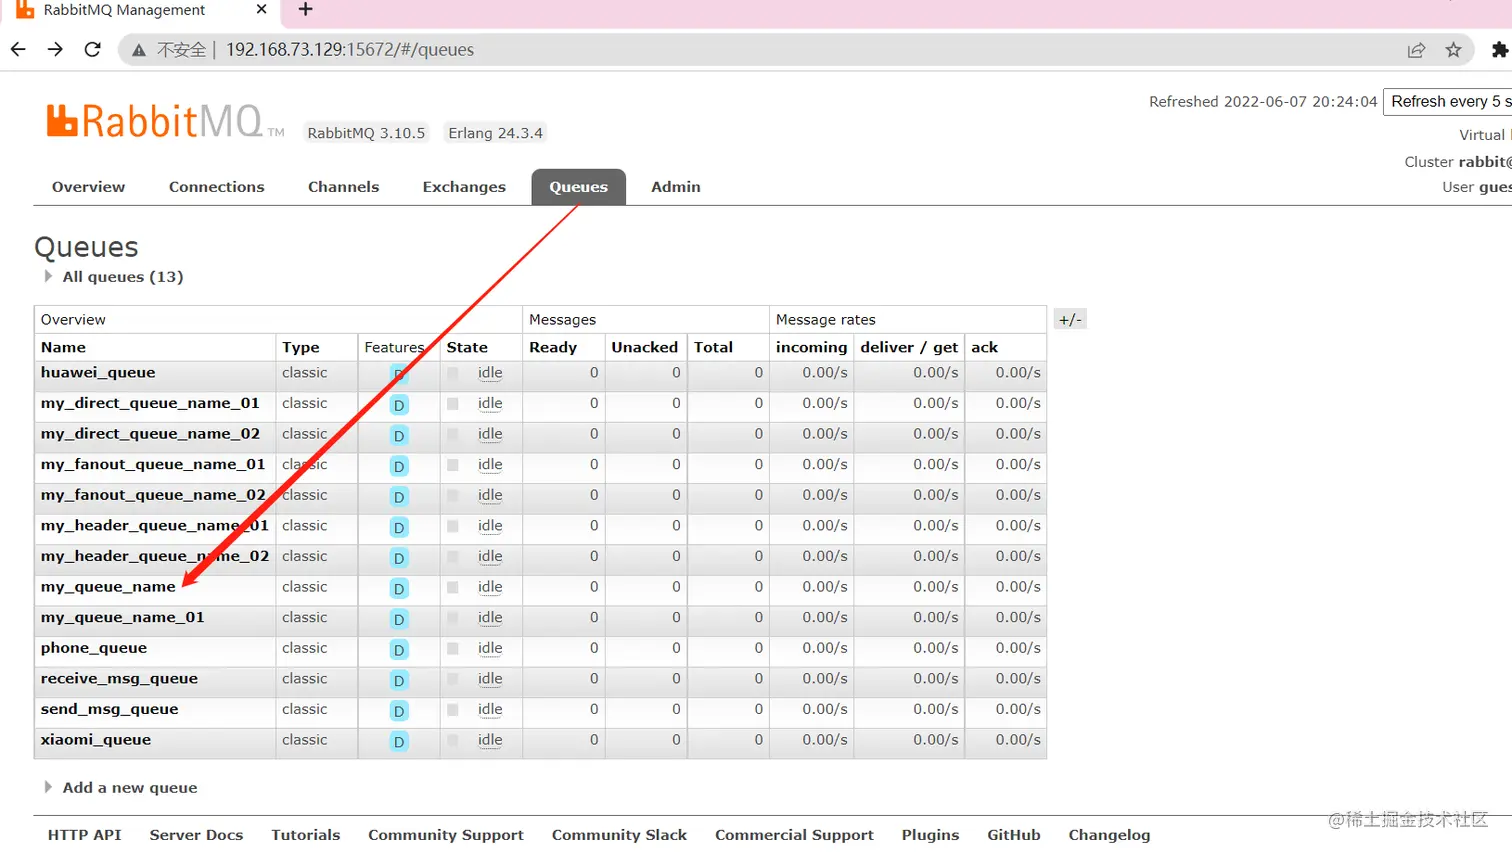Switch to the Admin tab
This screenshot has width=1512, height=853.
(x=676, y=187)
